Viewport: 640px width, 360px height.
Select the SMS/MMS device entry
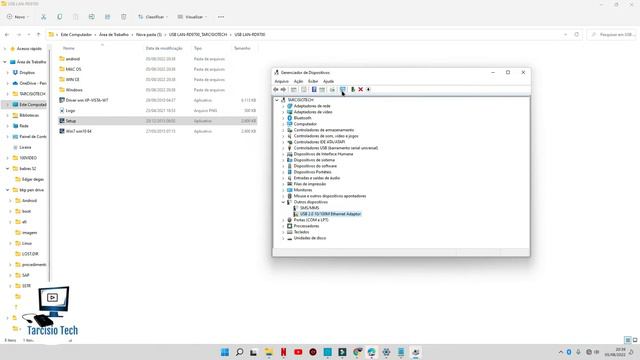point(309,208)
